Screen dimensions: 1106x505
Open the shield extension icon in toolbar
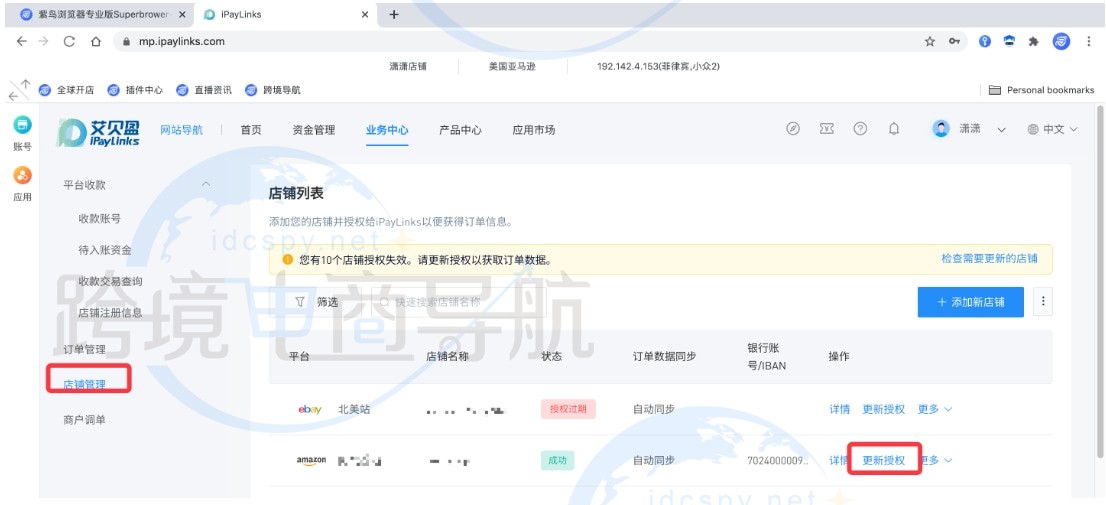(x=1009, y=42)
